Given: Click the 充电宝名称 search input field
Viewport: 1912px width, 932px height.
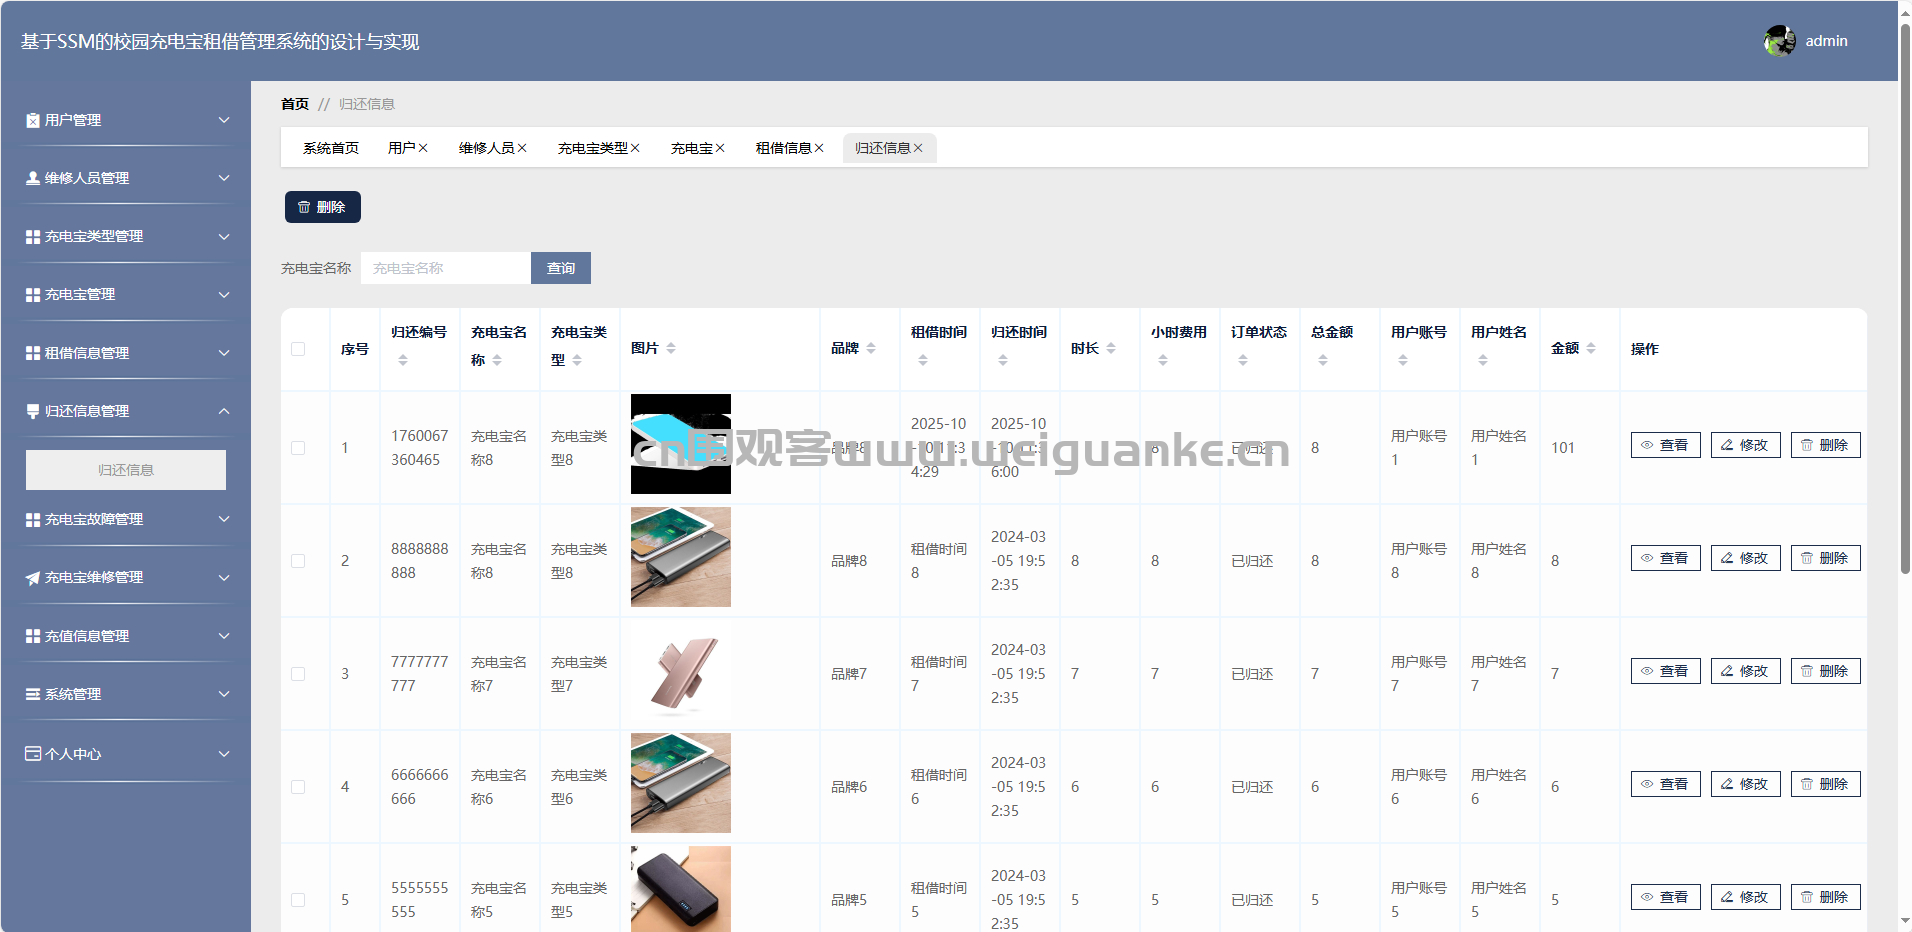Looking at the screenshot, I should 446,268.
